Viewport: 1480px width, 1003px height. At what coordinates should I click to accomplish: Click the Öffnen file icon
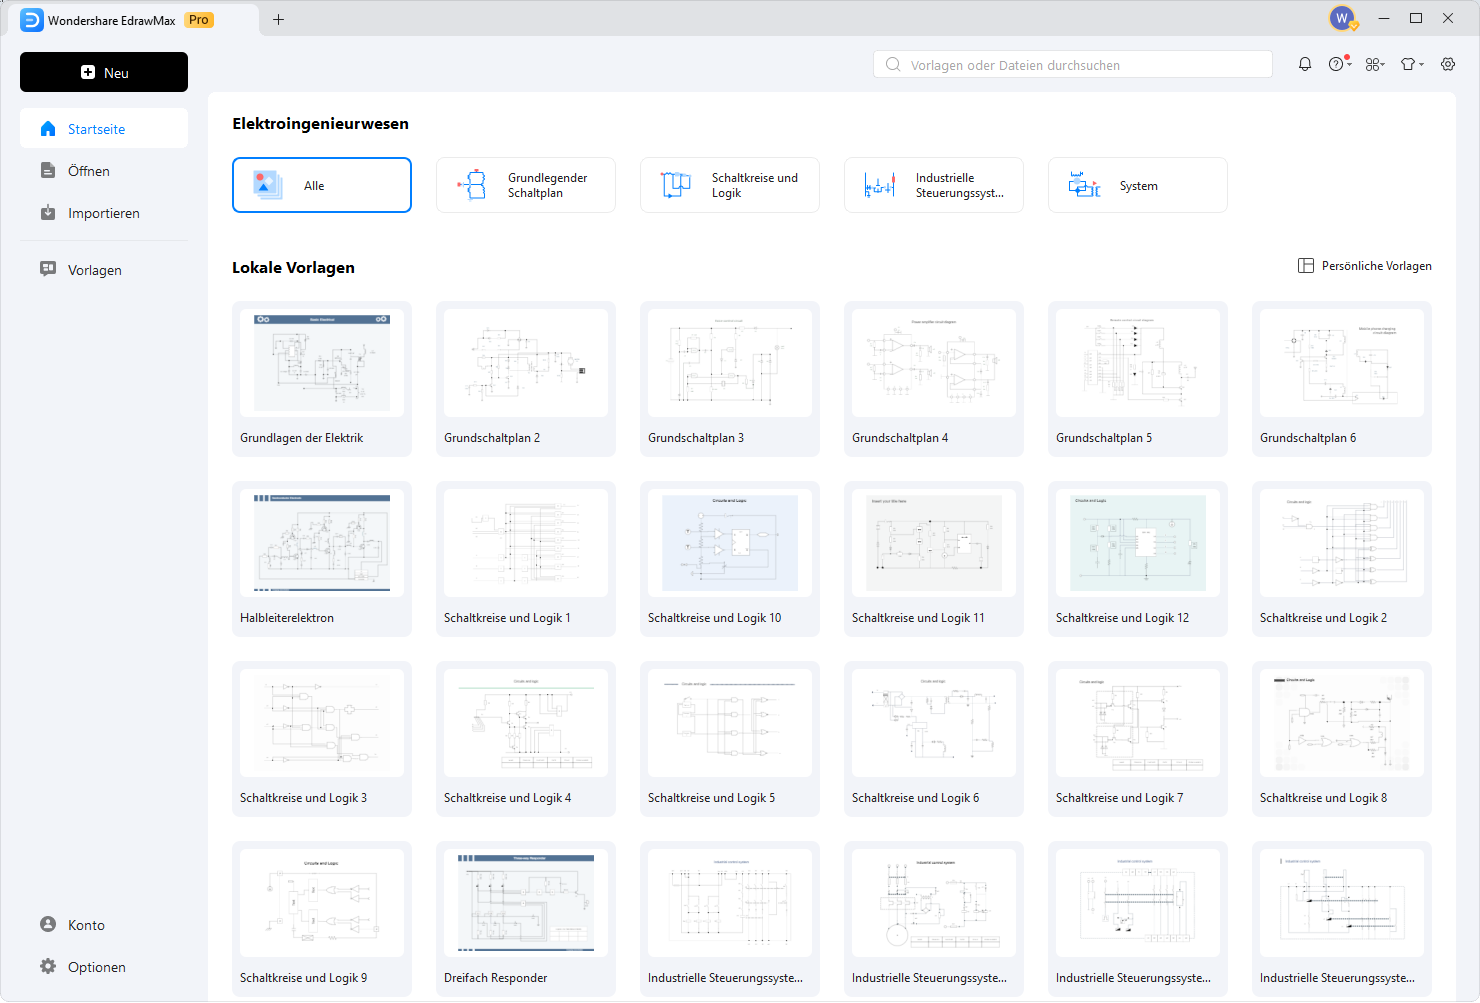click(48, 171)
